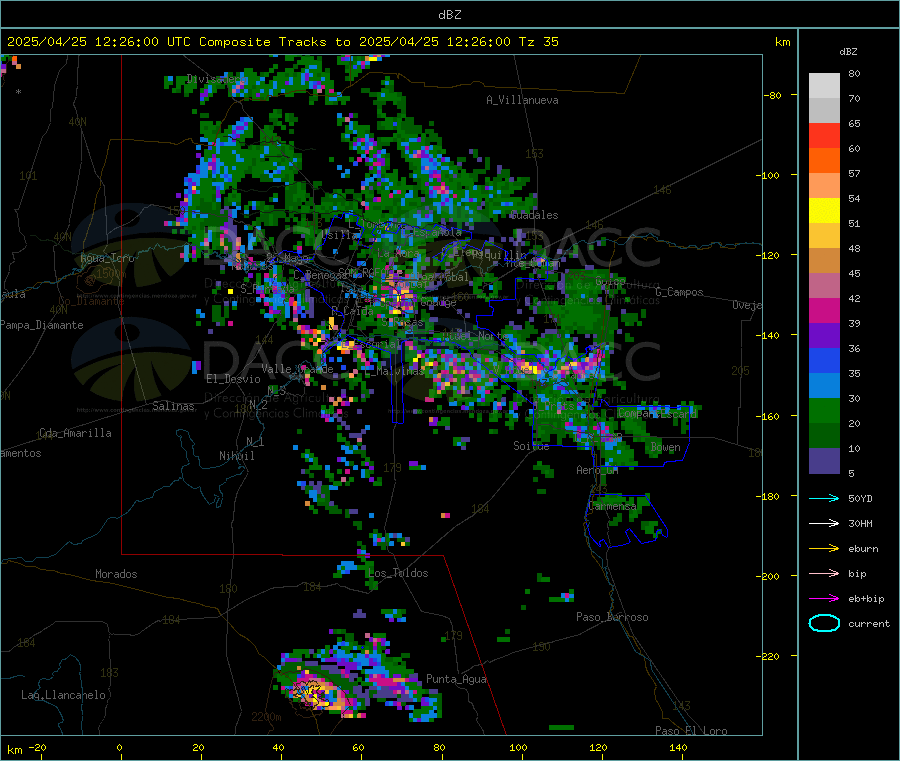Click the Nihuil location label

[237, 456]
